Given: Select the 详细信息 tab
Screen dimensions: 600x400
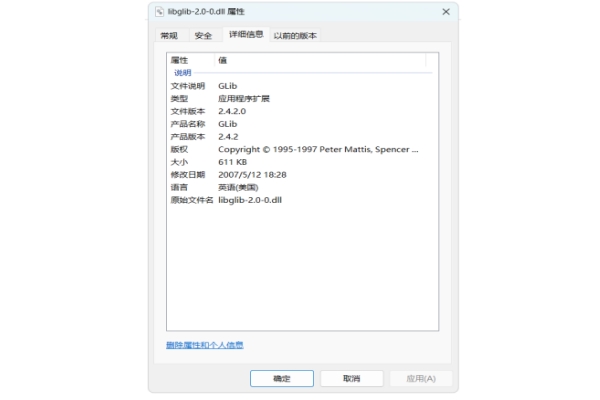Looking at the screenshot, I should [x=246, y=35].
